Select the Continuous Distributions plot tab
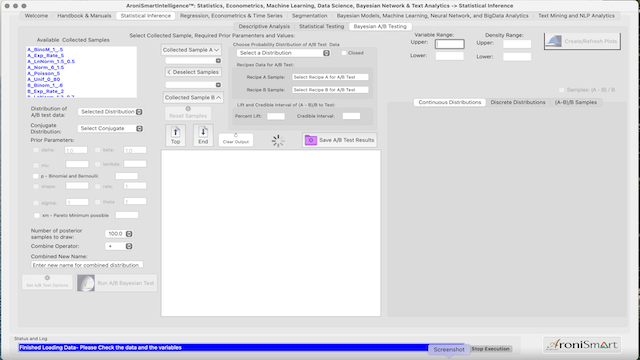The image size is (640, 360). 449,102
